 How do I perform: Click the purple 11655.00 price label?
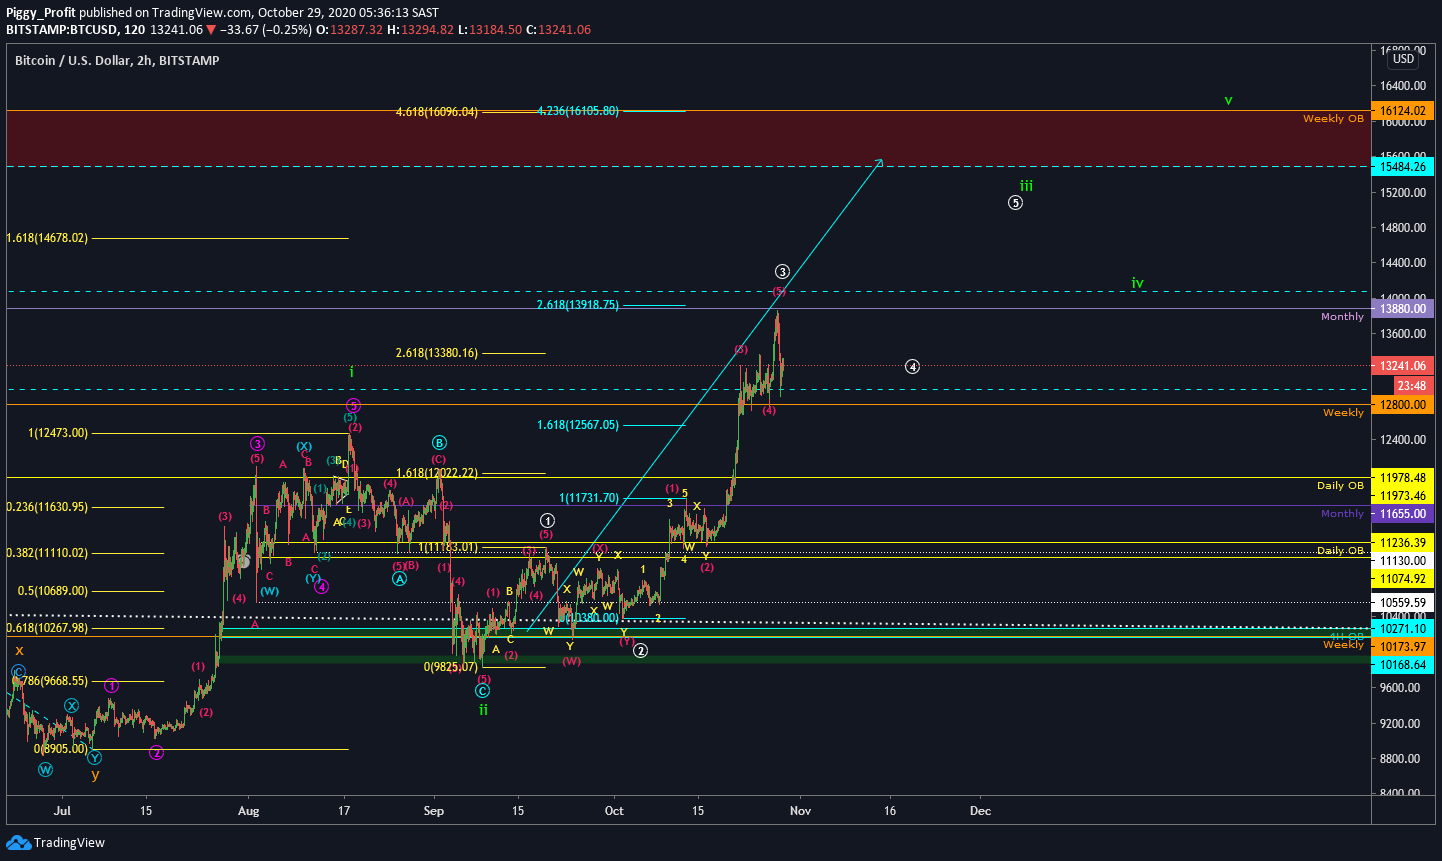click(1402, 514)
